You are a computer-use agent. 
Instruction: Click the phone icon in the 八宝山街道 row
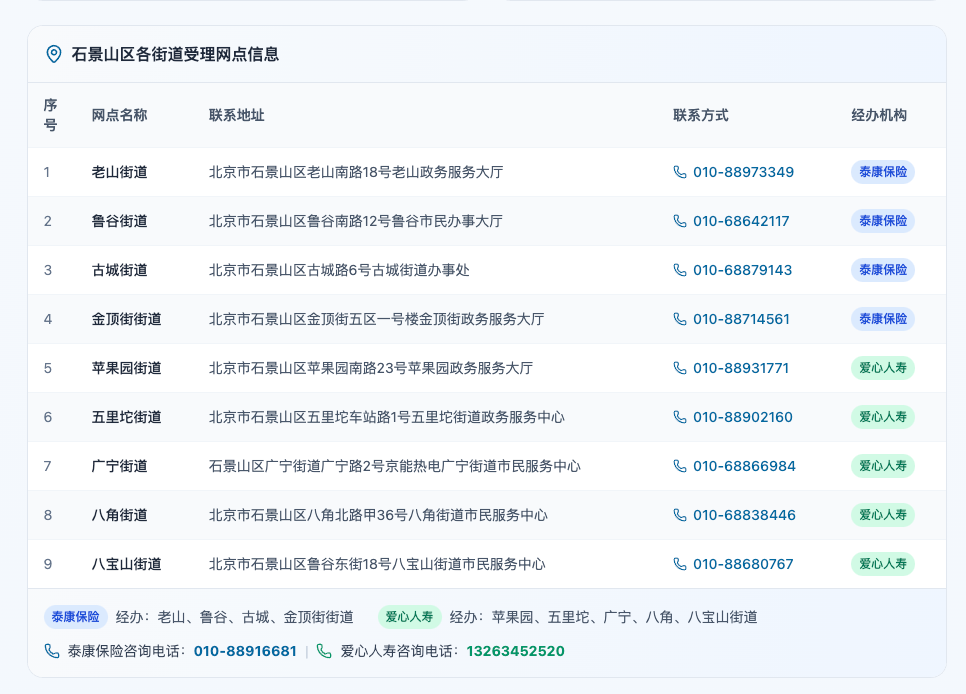point(680,564)
